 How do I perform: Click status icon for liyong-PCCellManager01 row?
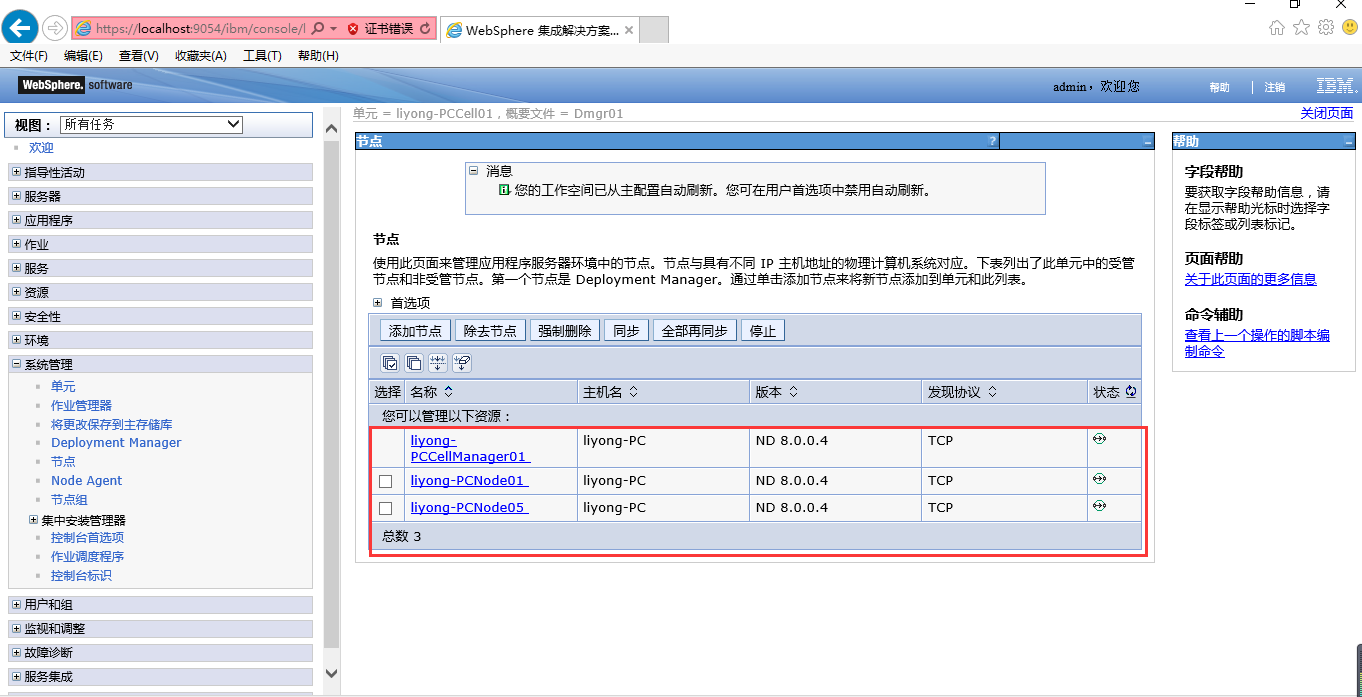pyautogui.click(x=1099, y=439)
